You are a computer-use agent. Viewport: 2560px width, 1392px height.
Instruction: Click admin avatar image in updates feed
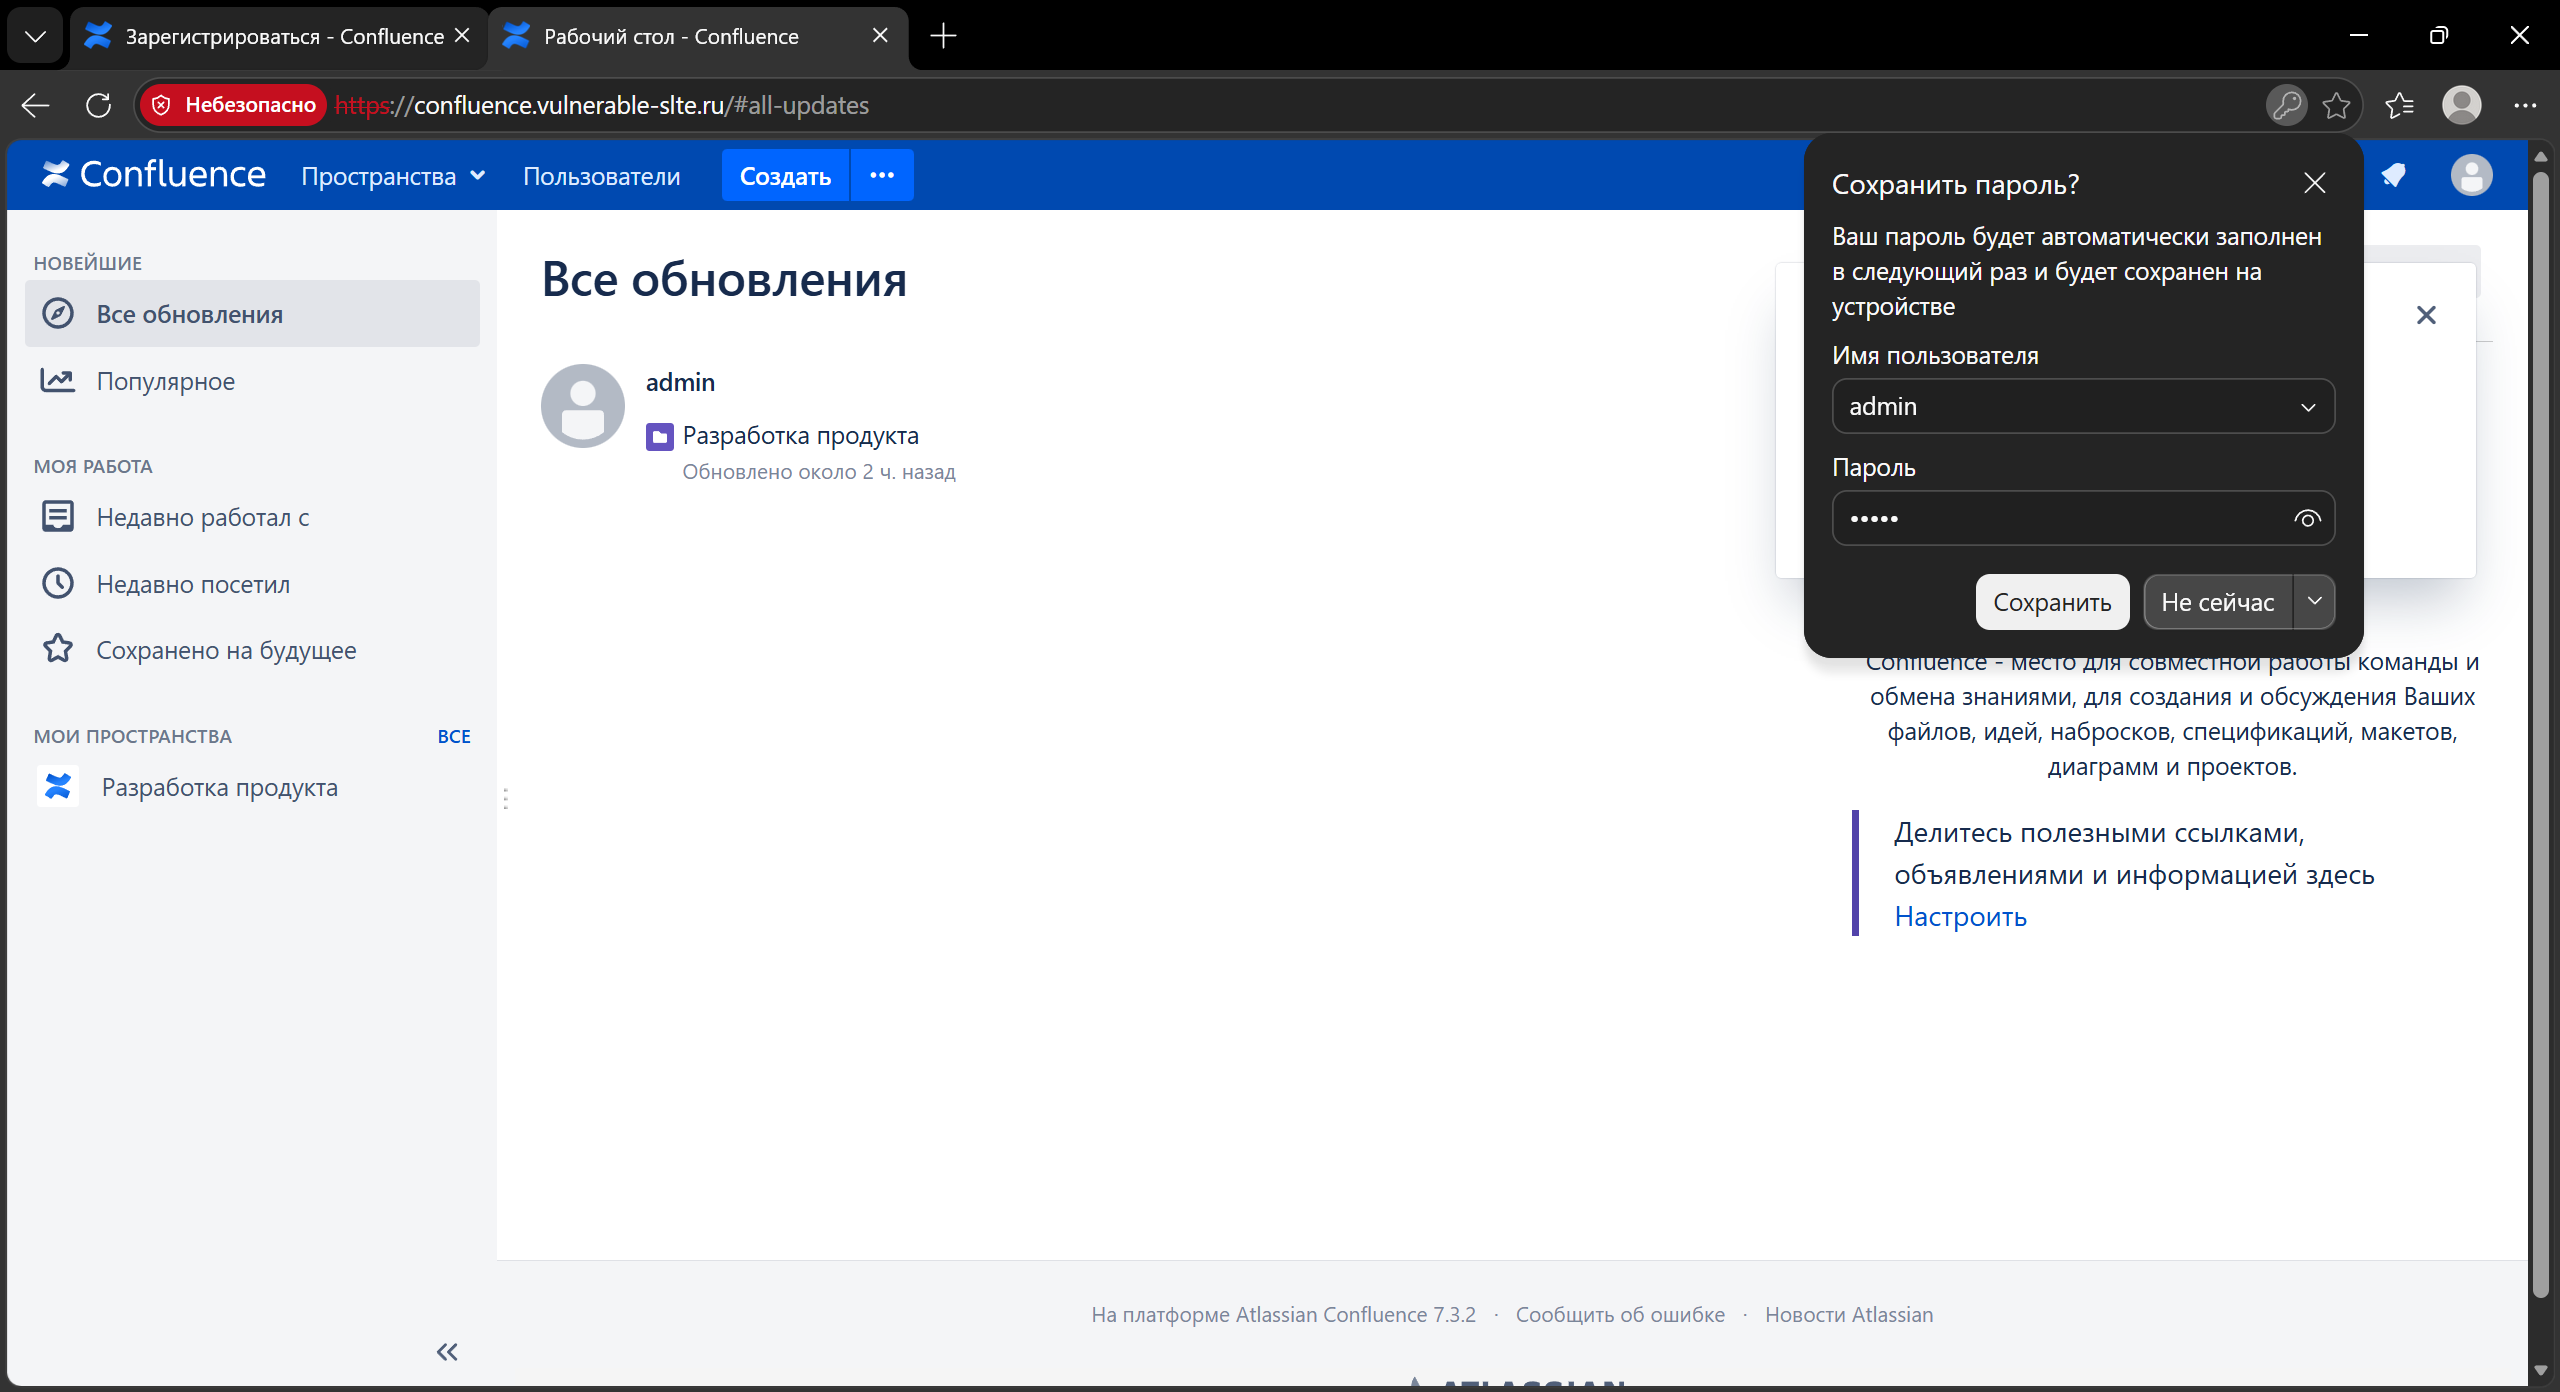click(x=583, y=406)
